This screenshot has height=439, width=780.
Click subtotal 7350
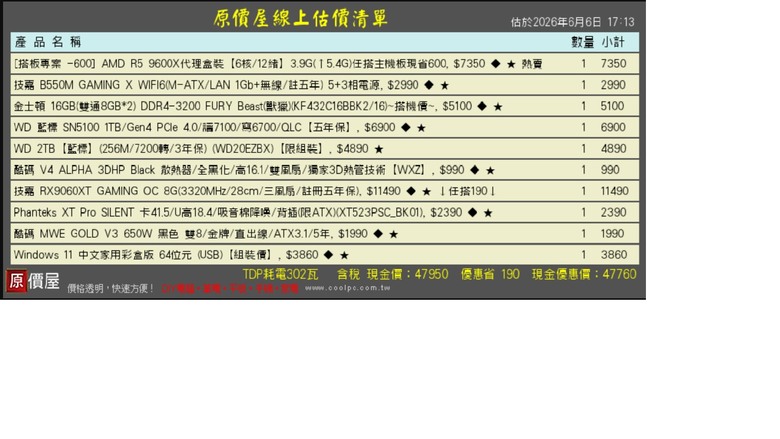click(x=613, y=64)
